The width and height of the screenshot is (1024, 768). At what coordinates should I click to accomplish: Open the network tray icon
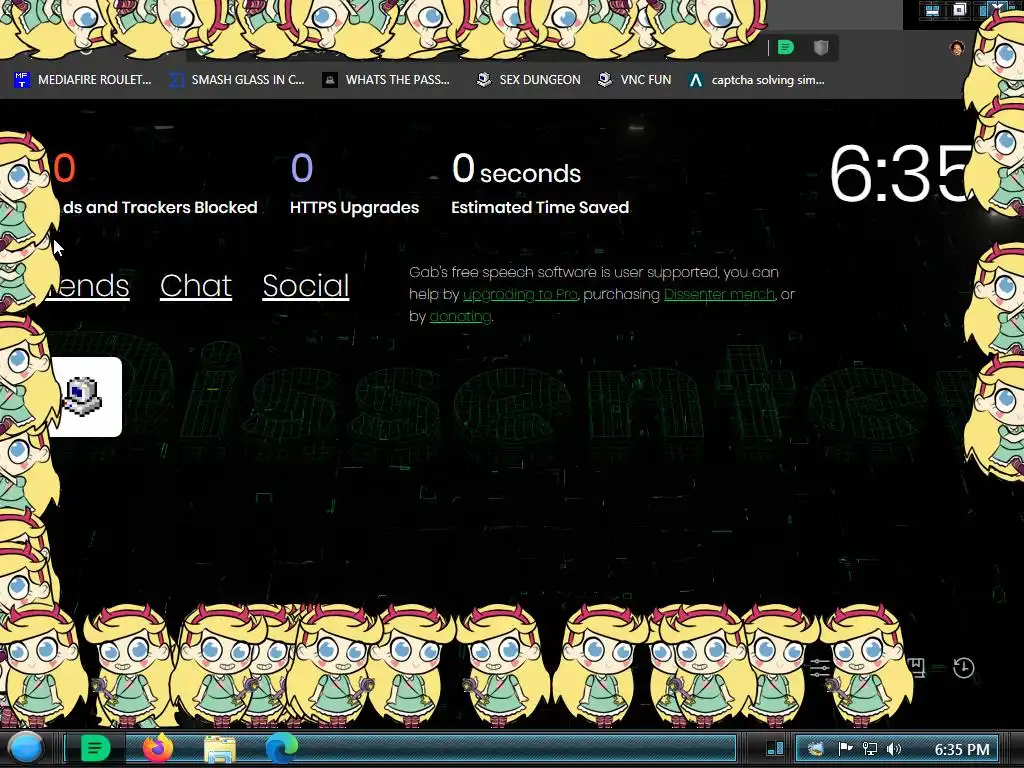tap(870, 749)
